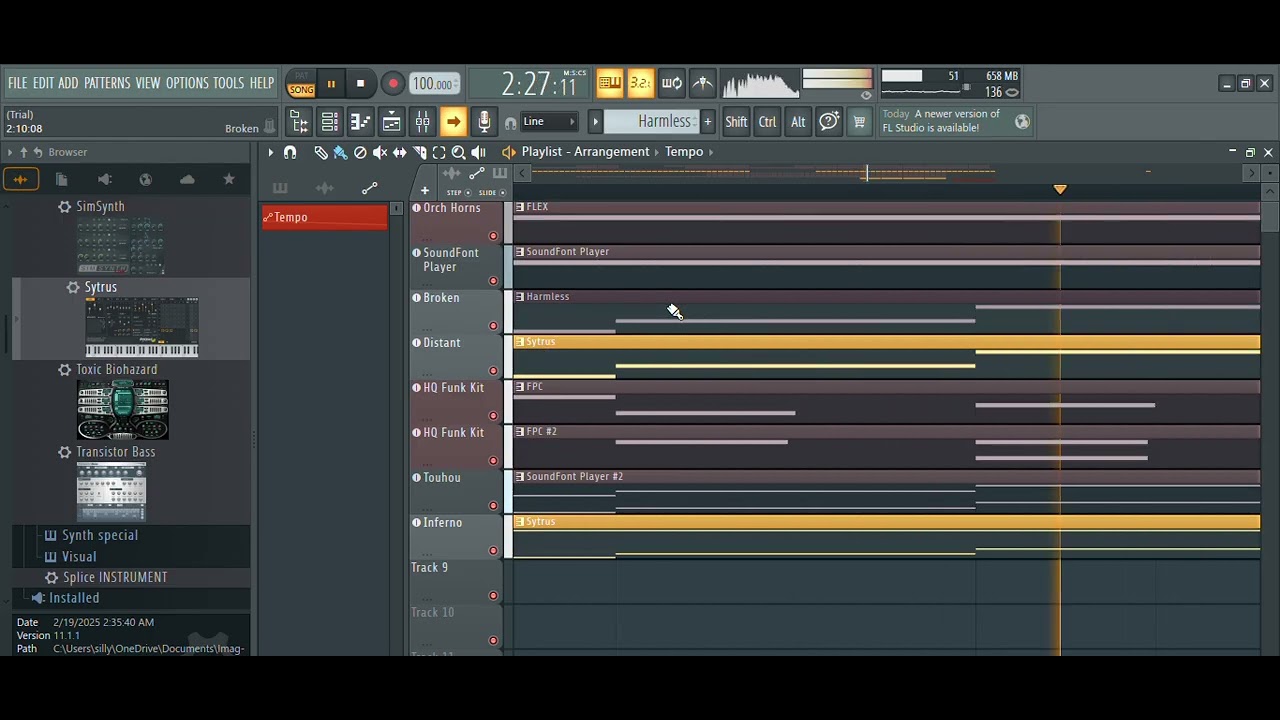
Task: Toggle the STEP edit mode option
Action: pyautogui.click(x=458, y=192)
